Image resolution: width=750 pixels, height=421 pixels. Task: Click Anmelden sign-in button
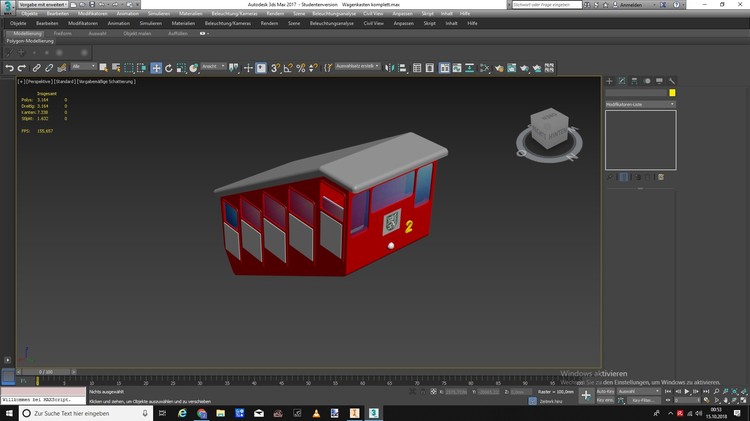[628, 4]
